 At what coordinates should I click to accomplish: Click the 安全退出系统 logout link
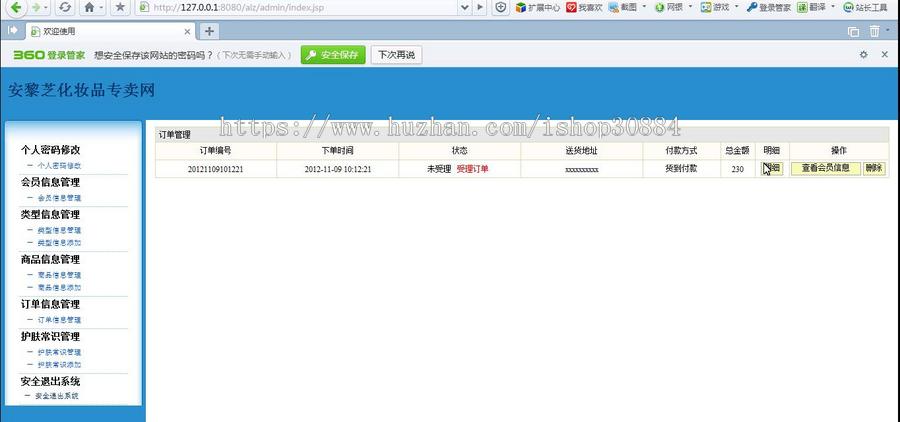[x=57, y=396]
